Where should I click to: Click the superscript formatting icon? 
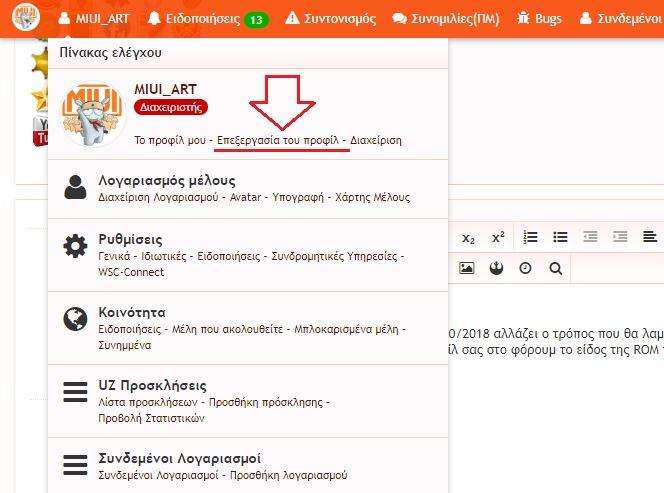[497, 238]
